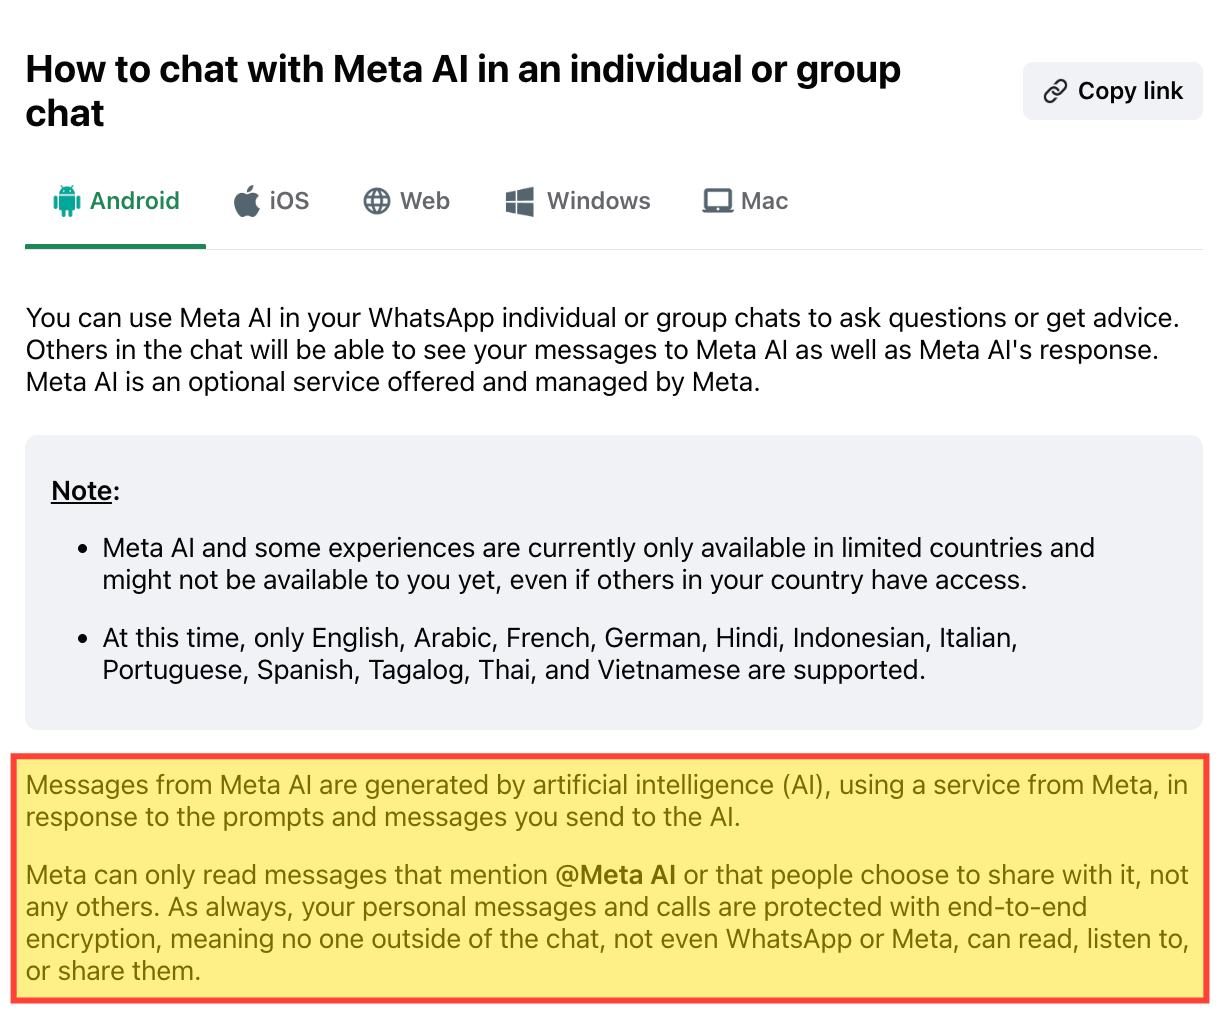This screenshot has width=1224, height=1020.
Task: Click the green Android mascot graphic
Action: click(66, 200)
